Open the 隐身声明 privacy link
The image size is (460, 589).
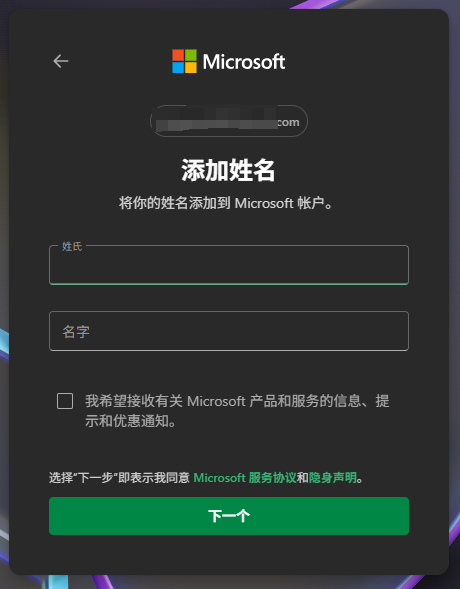pyautogui.click(x=333, y=478)
